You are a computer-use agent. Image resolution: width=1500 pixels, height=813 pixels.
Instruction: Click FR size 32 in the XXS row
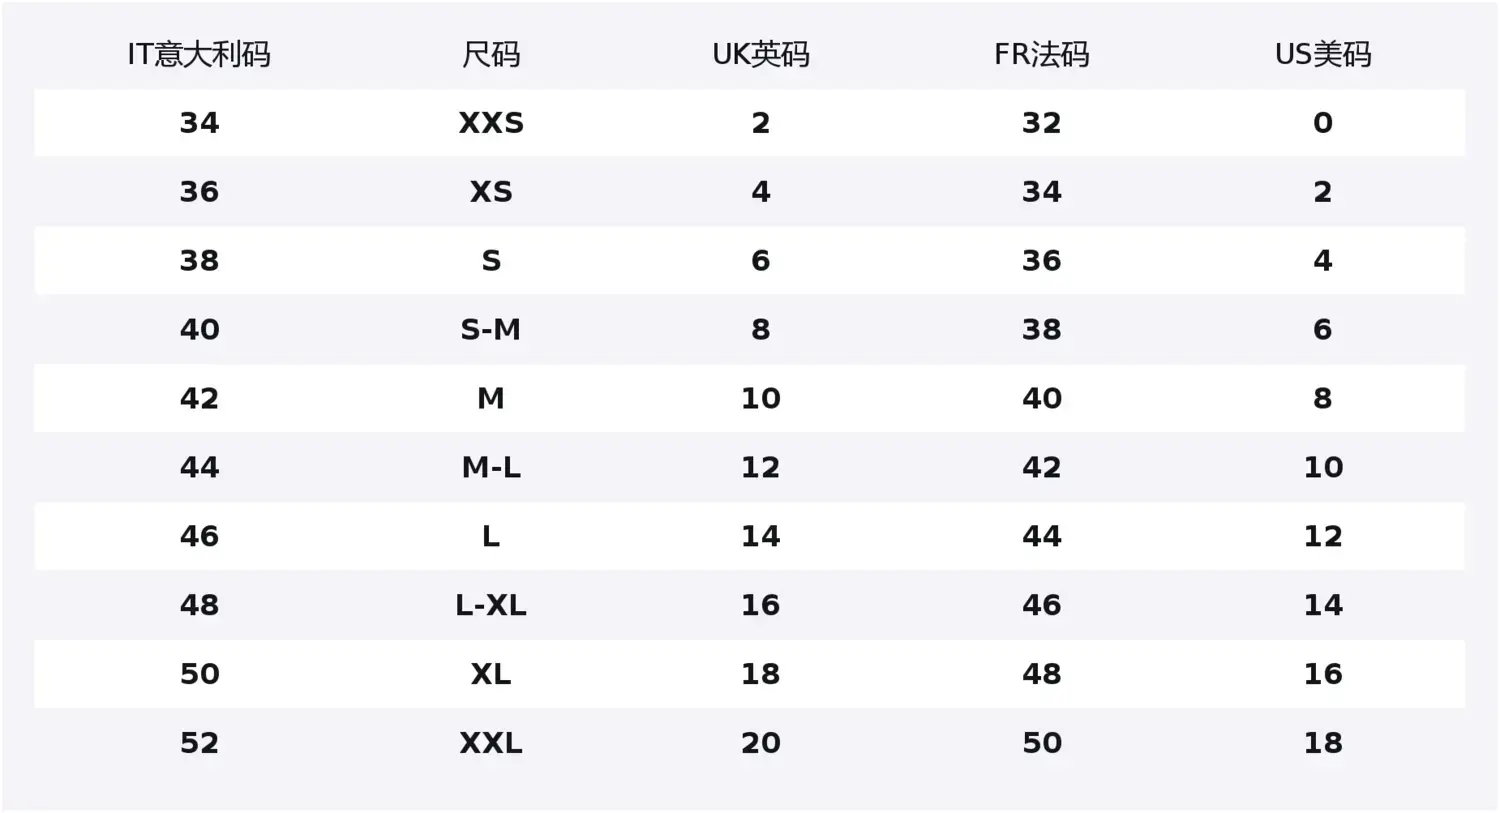(1041, 123)
